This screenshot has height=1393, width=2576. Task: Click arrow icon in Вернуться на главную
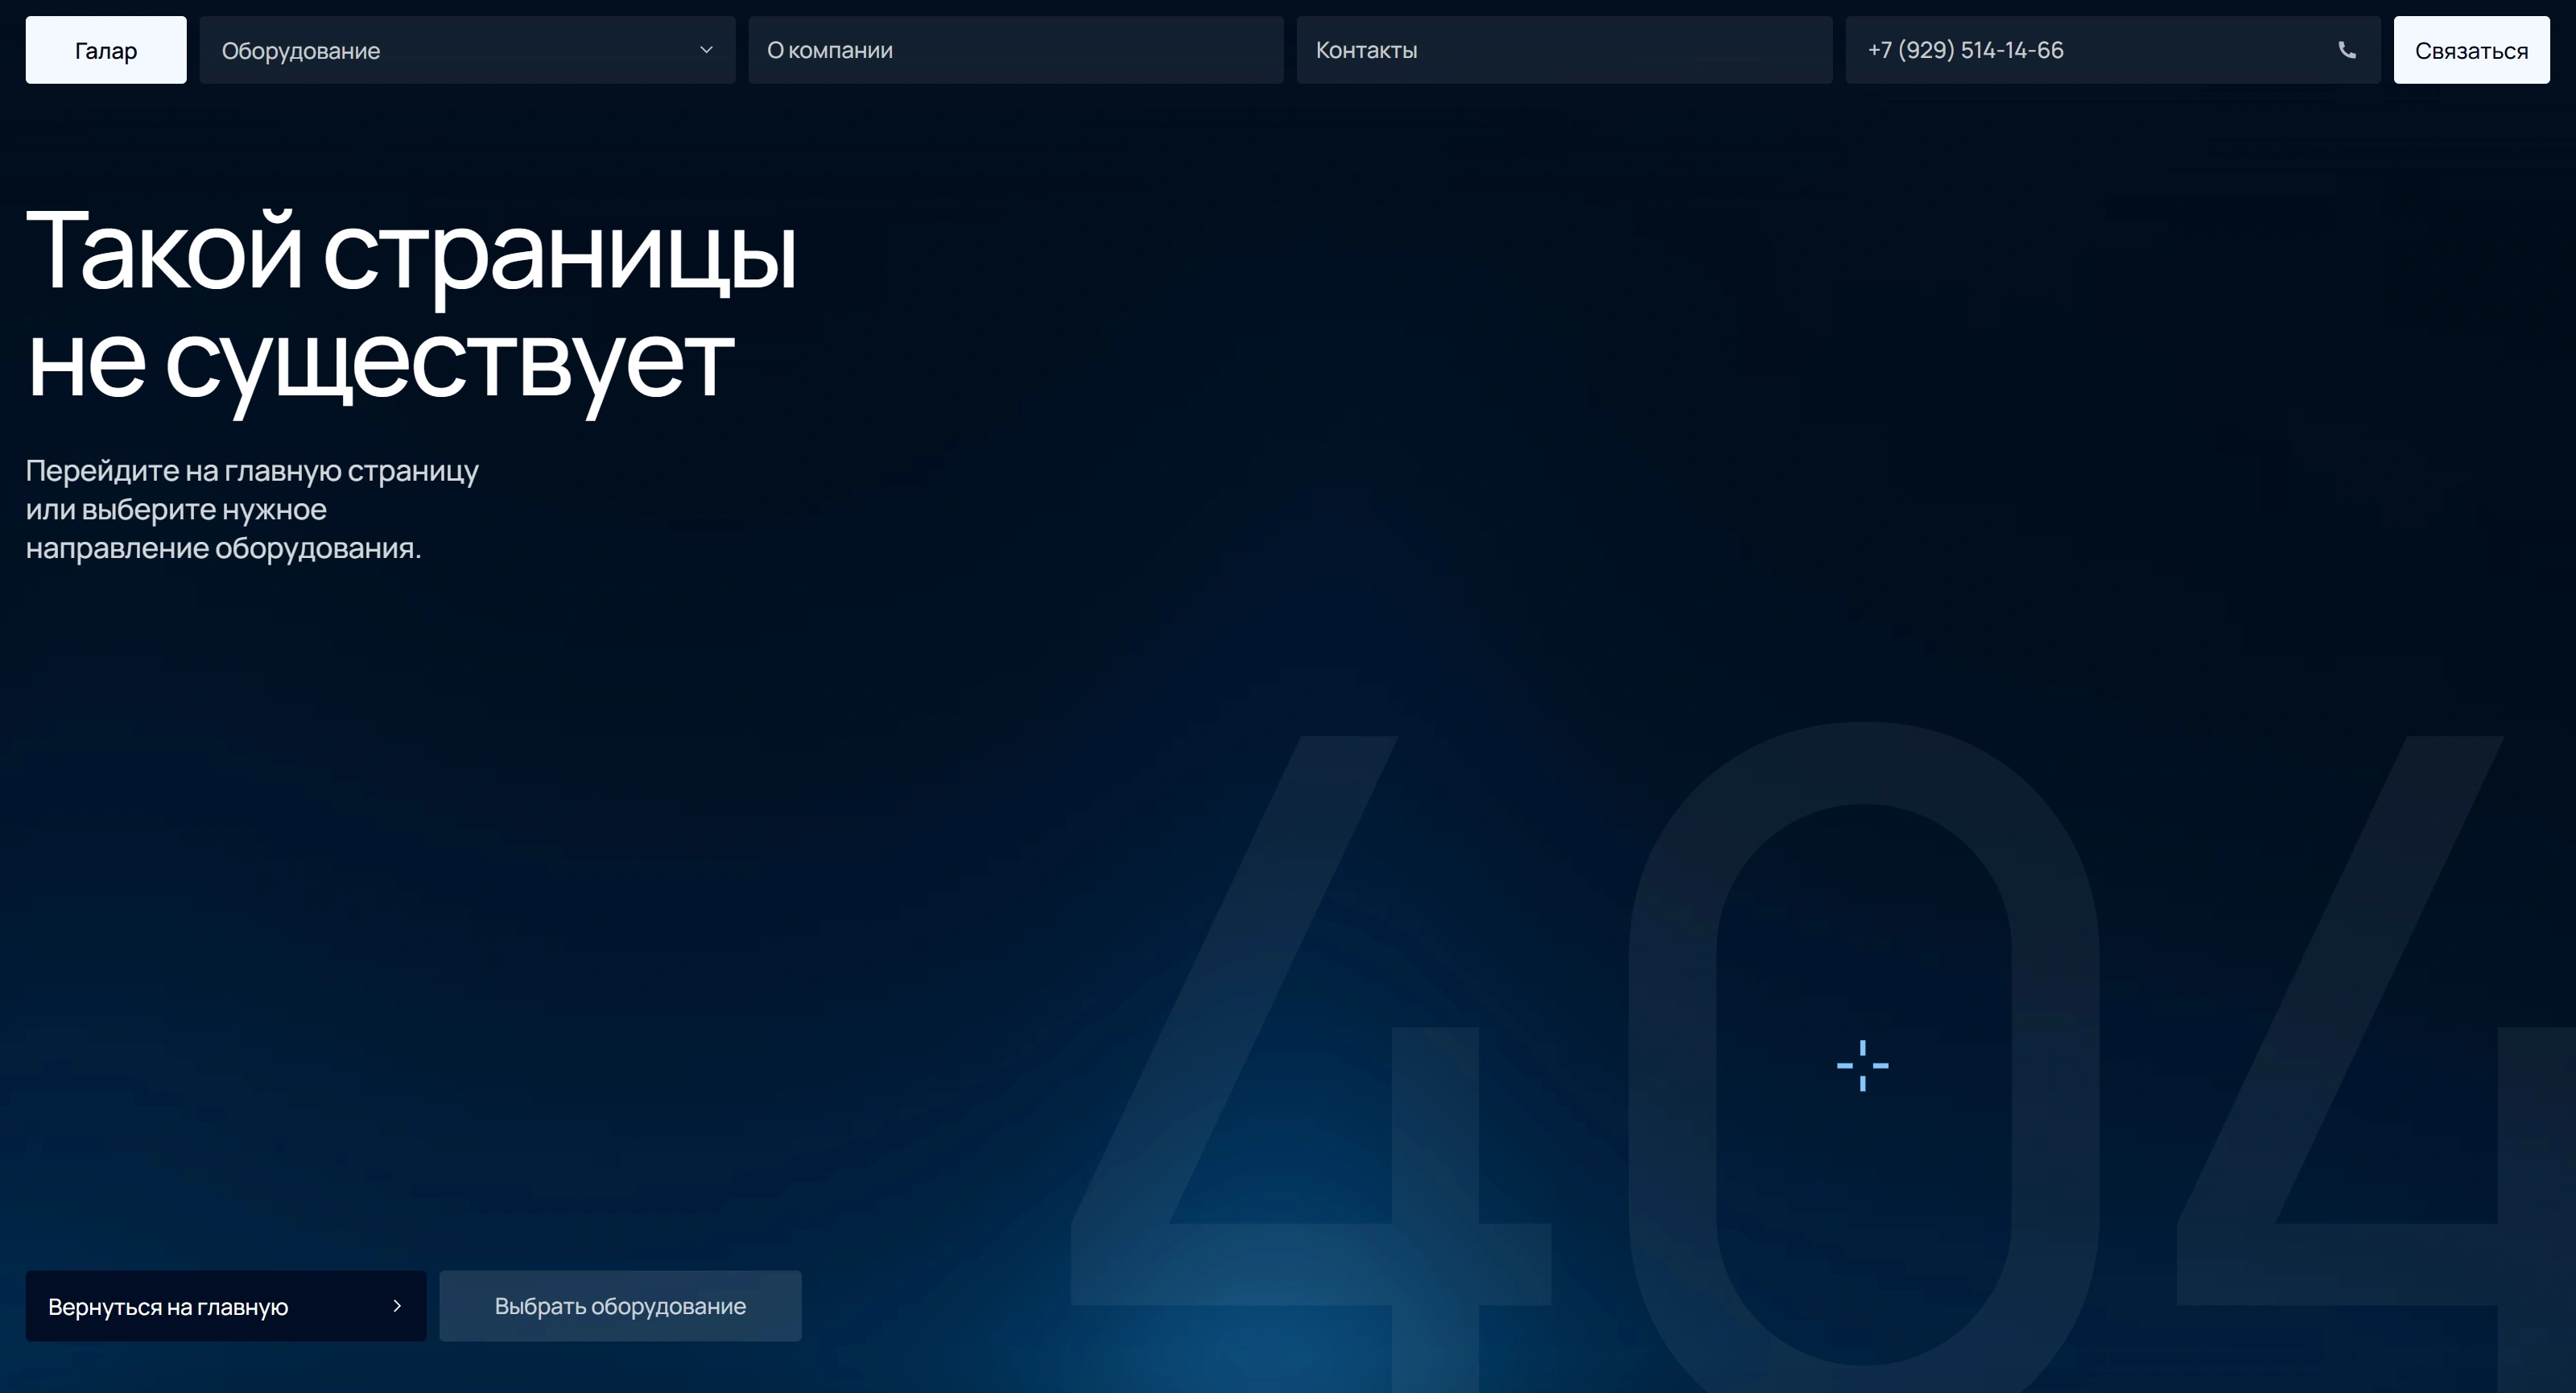click(397, 1306)
